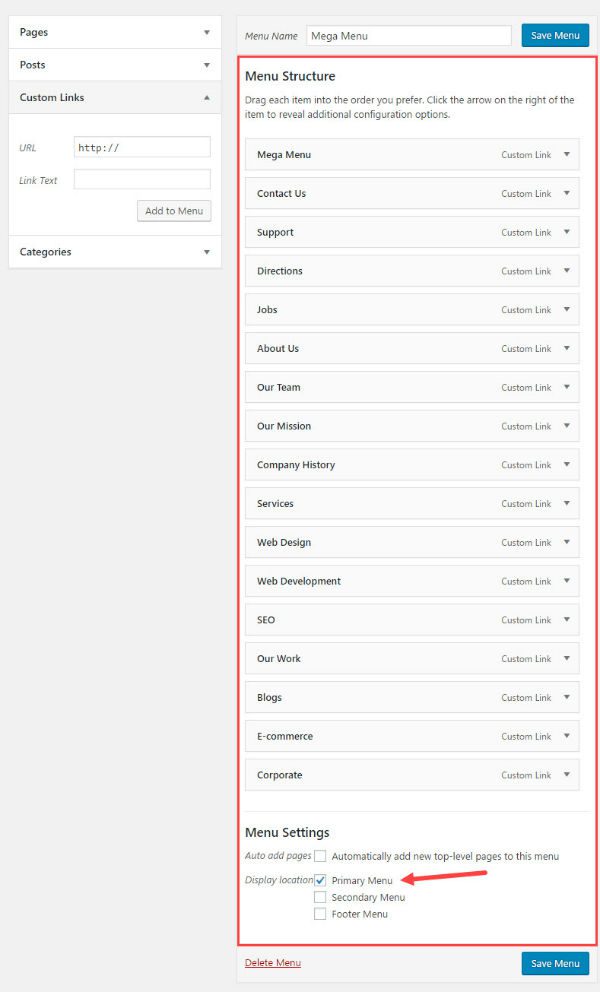Viewport: 600px width, 992px height.
Task: Check the Secondary Menu display location
Action: pos(320,897)
